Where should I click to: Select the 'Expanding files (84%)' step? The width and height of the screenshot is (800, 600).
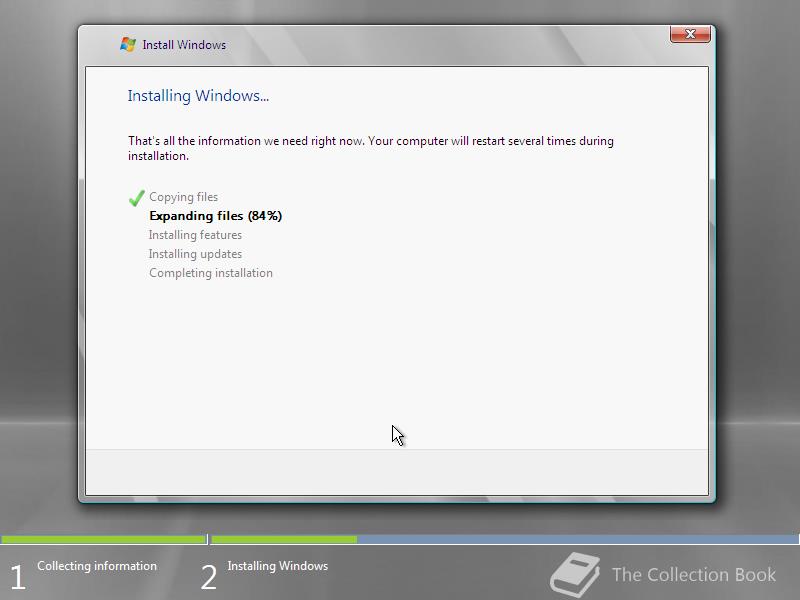click(x=215, y=216)
